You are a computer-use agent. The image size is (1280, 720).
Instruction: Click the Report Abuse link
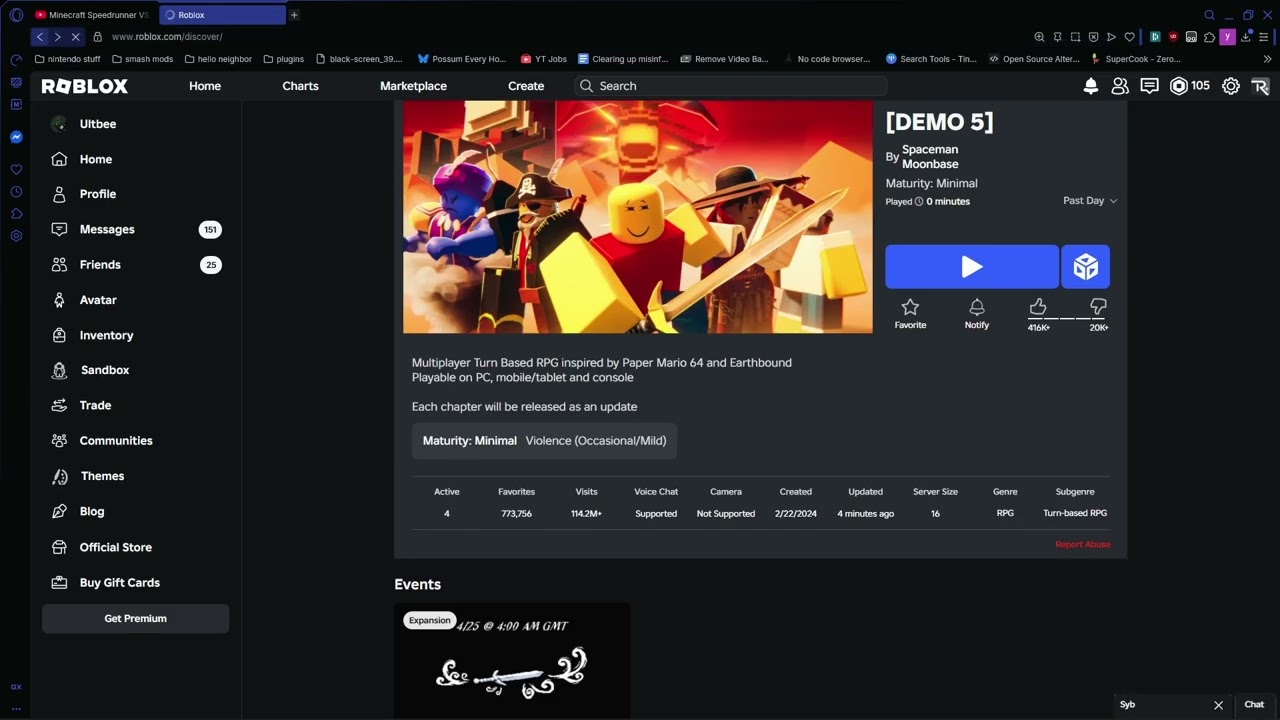point(1082,544)
